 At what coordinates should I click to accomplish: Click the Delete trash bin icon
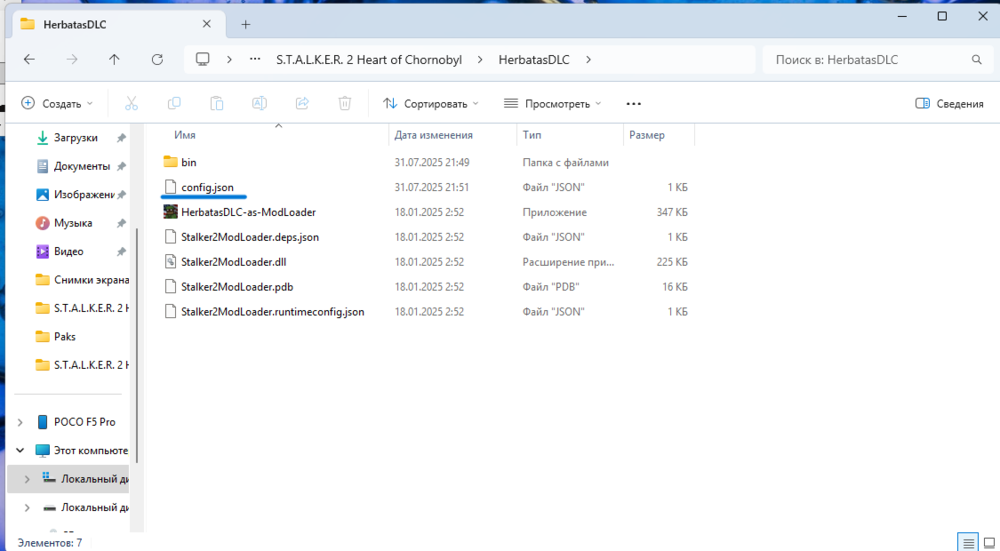345,103
